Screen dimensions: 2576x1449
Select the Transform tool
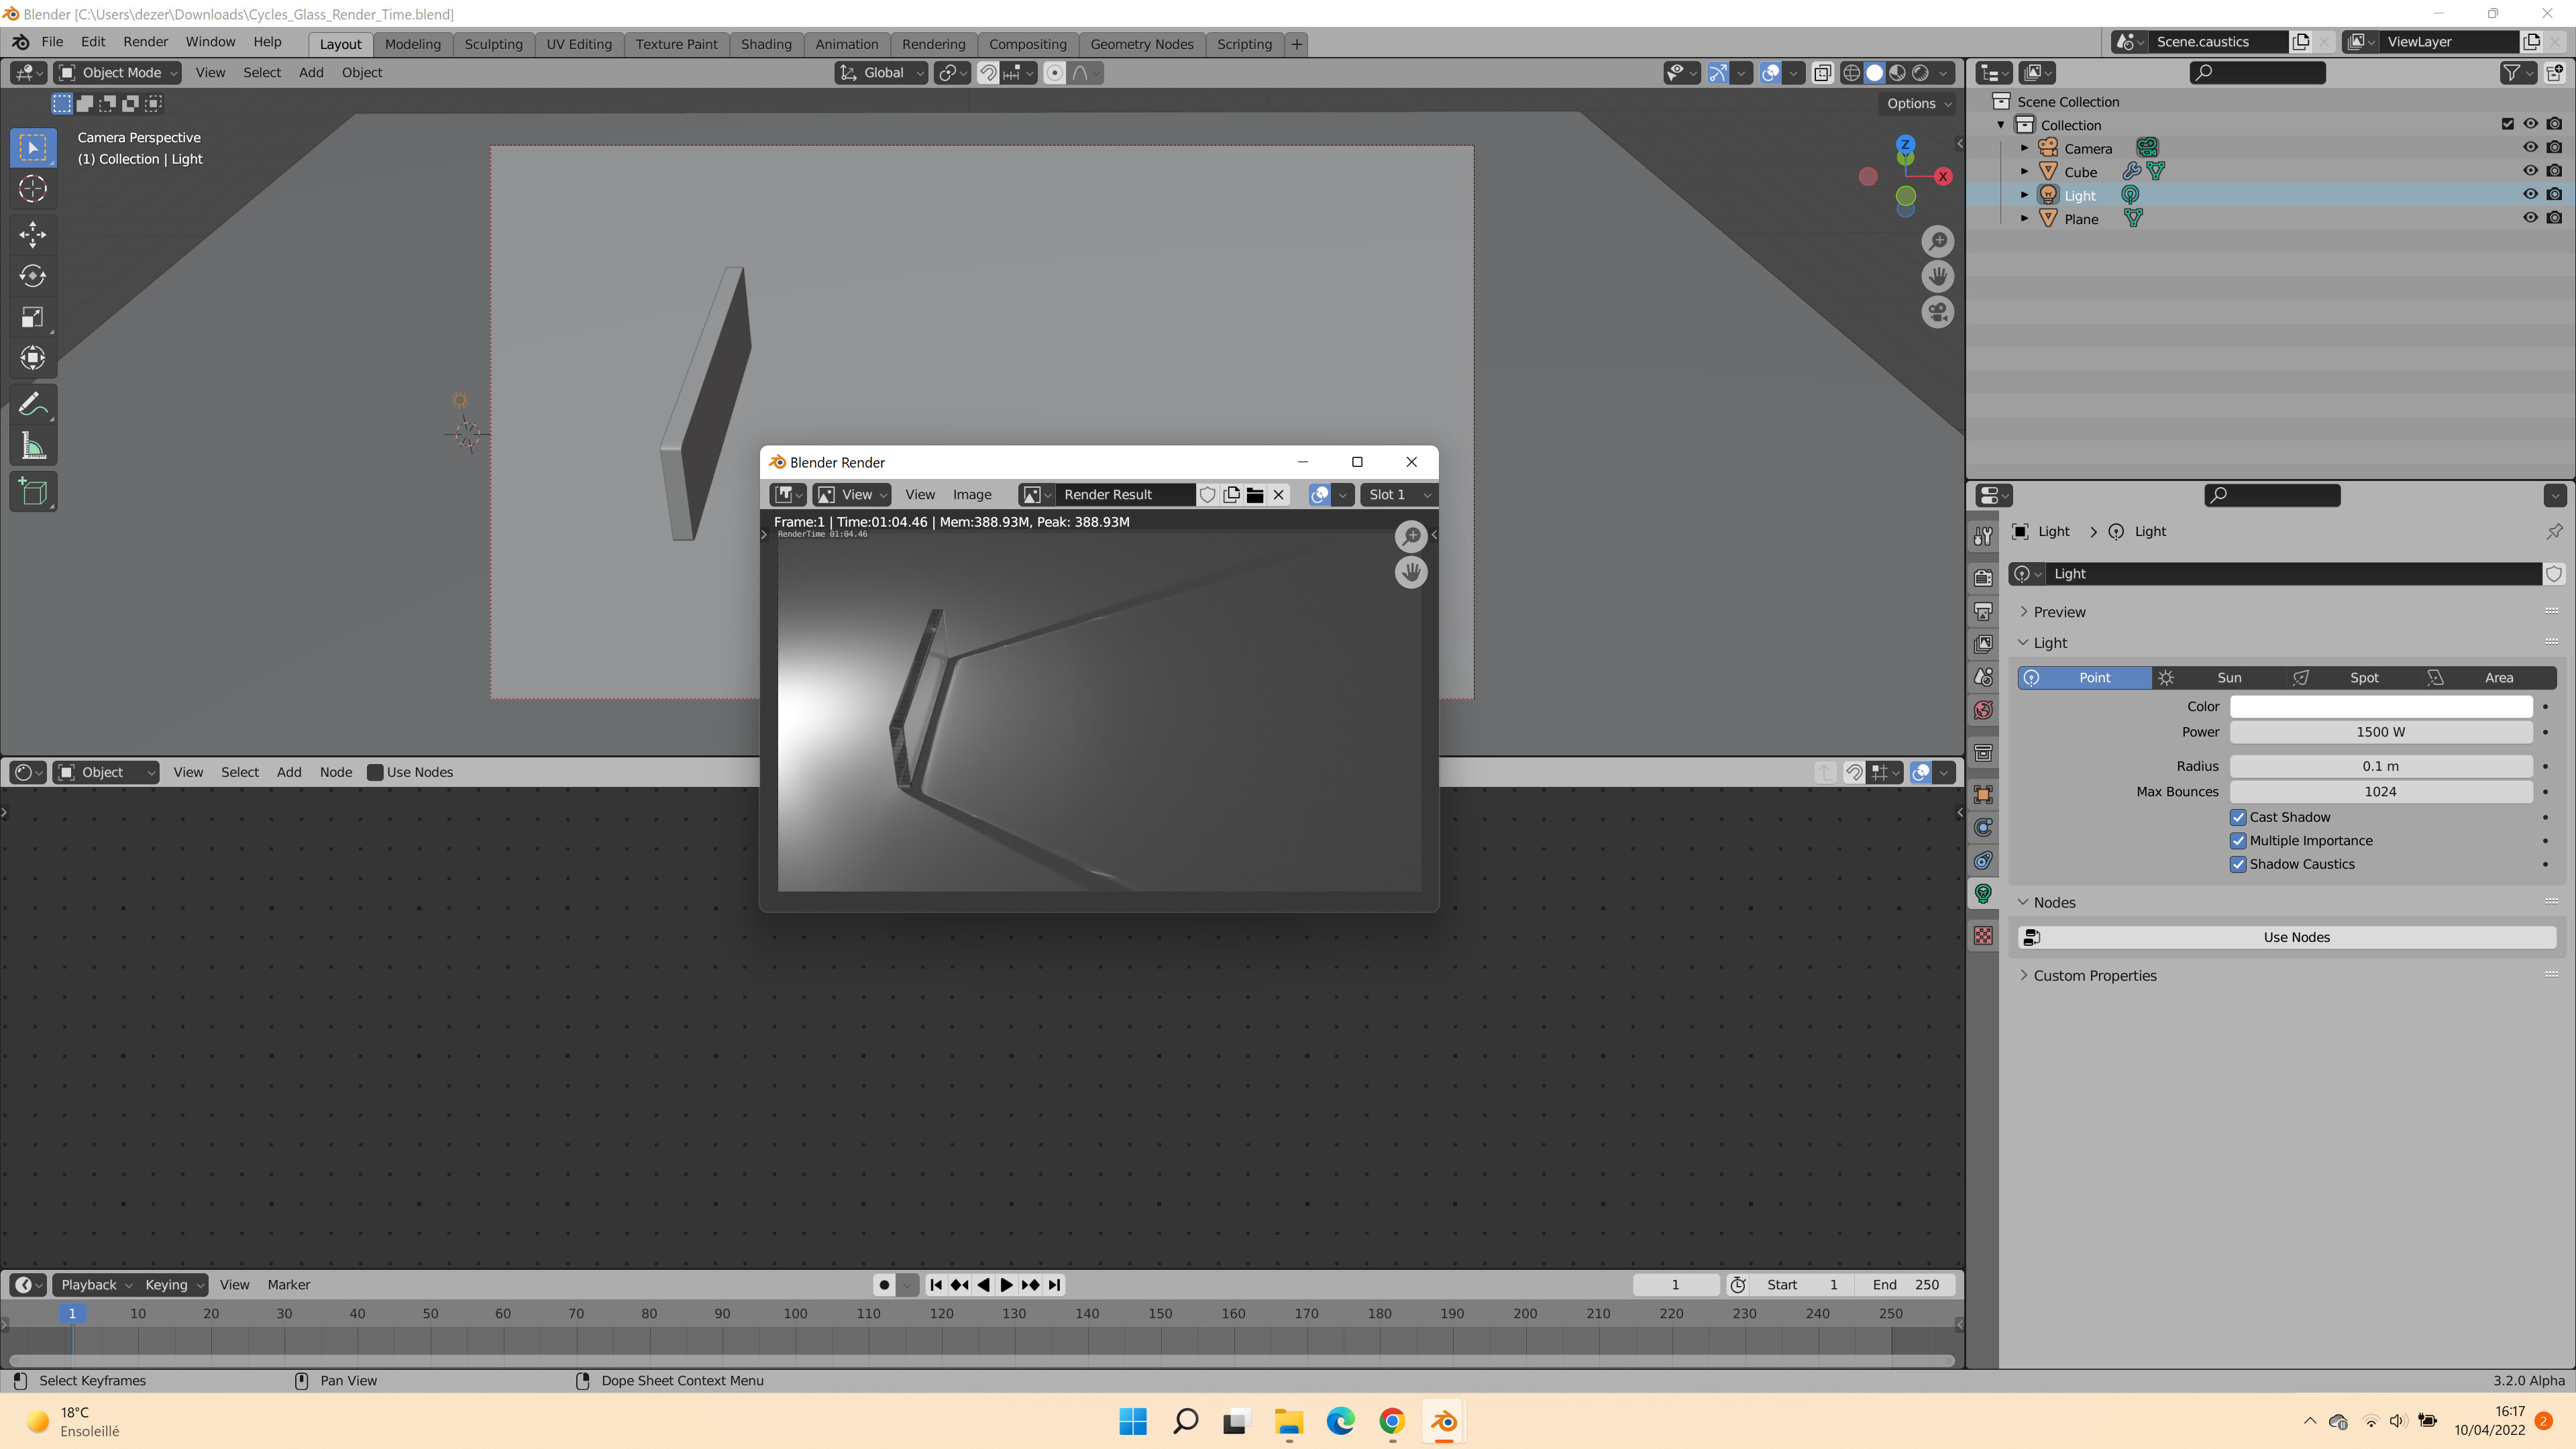tap(33, 358)
